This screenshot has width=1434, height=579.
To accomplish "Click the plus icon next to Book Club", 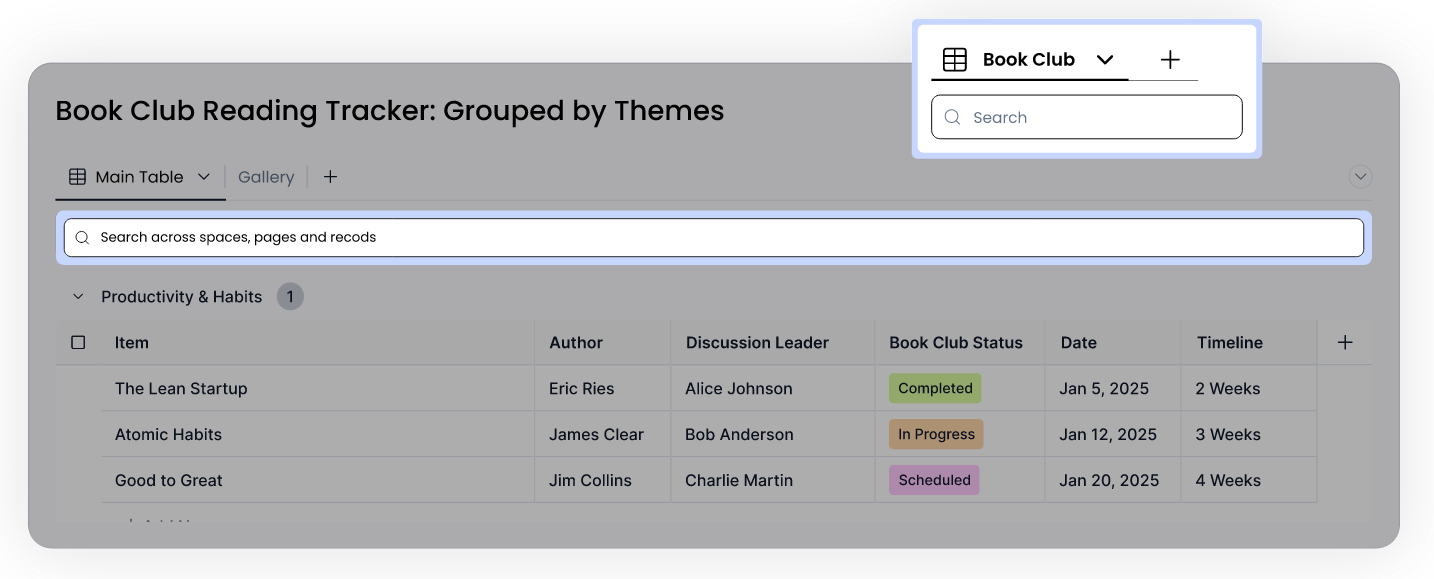I will pyautogui.click(x=1170, y=60).
